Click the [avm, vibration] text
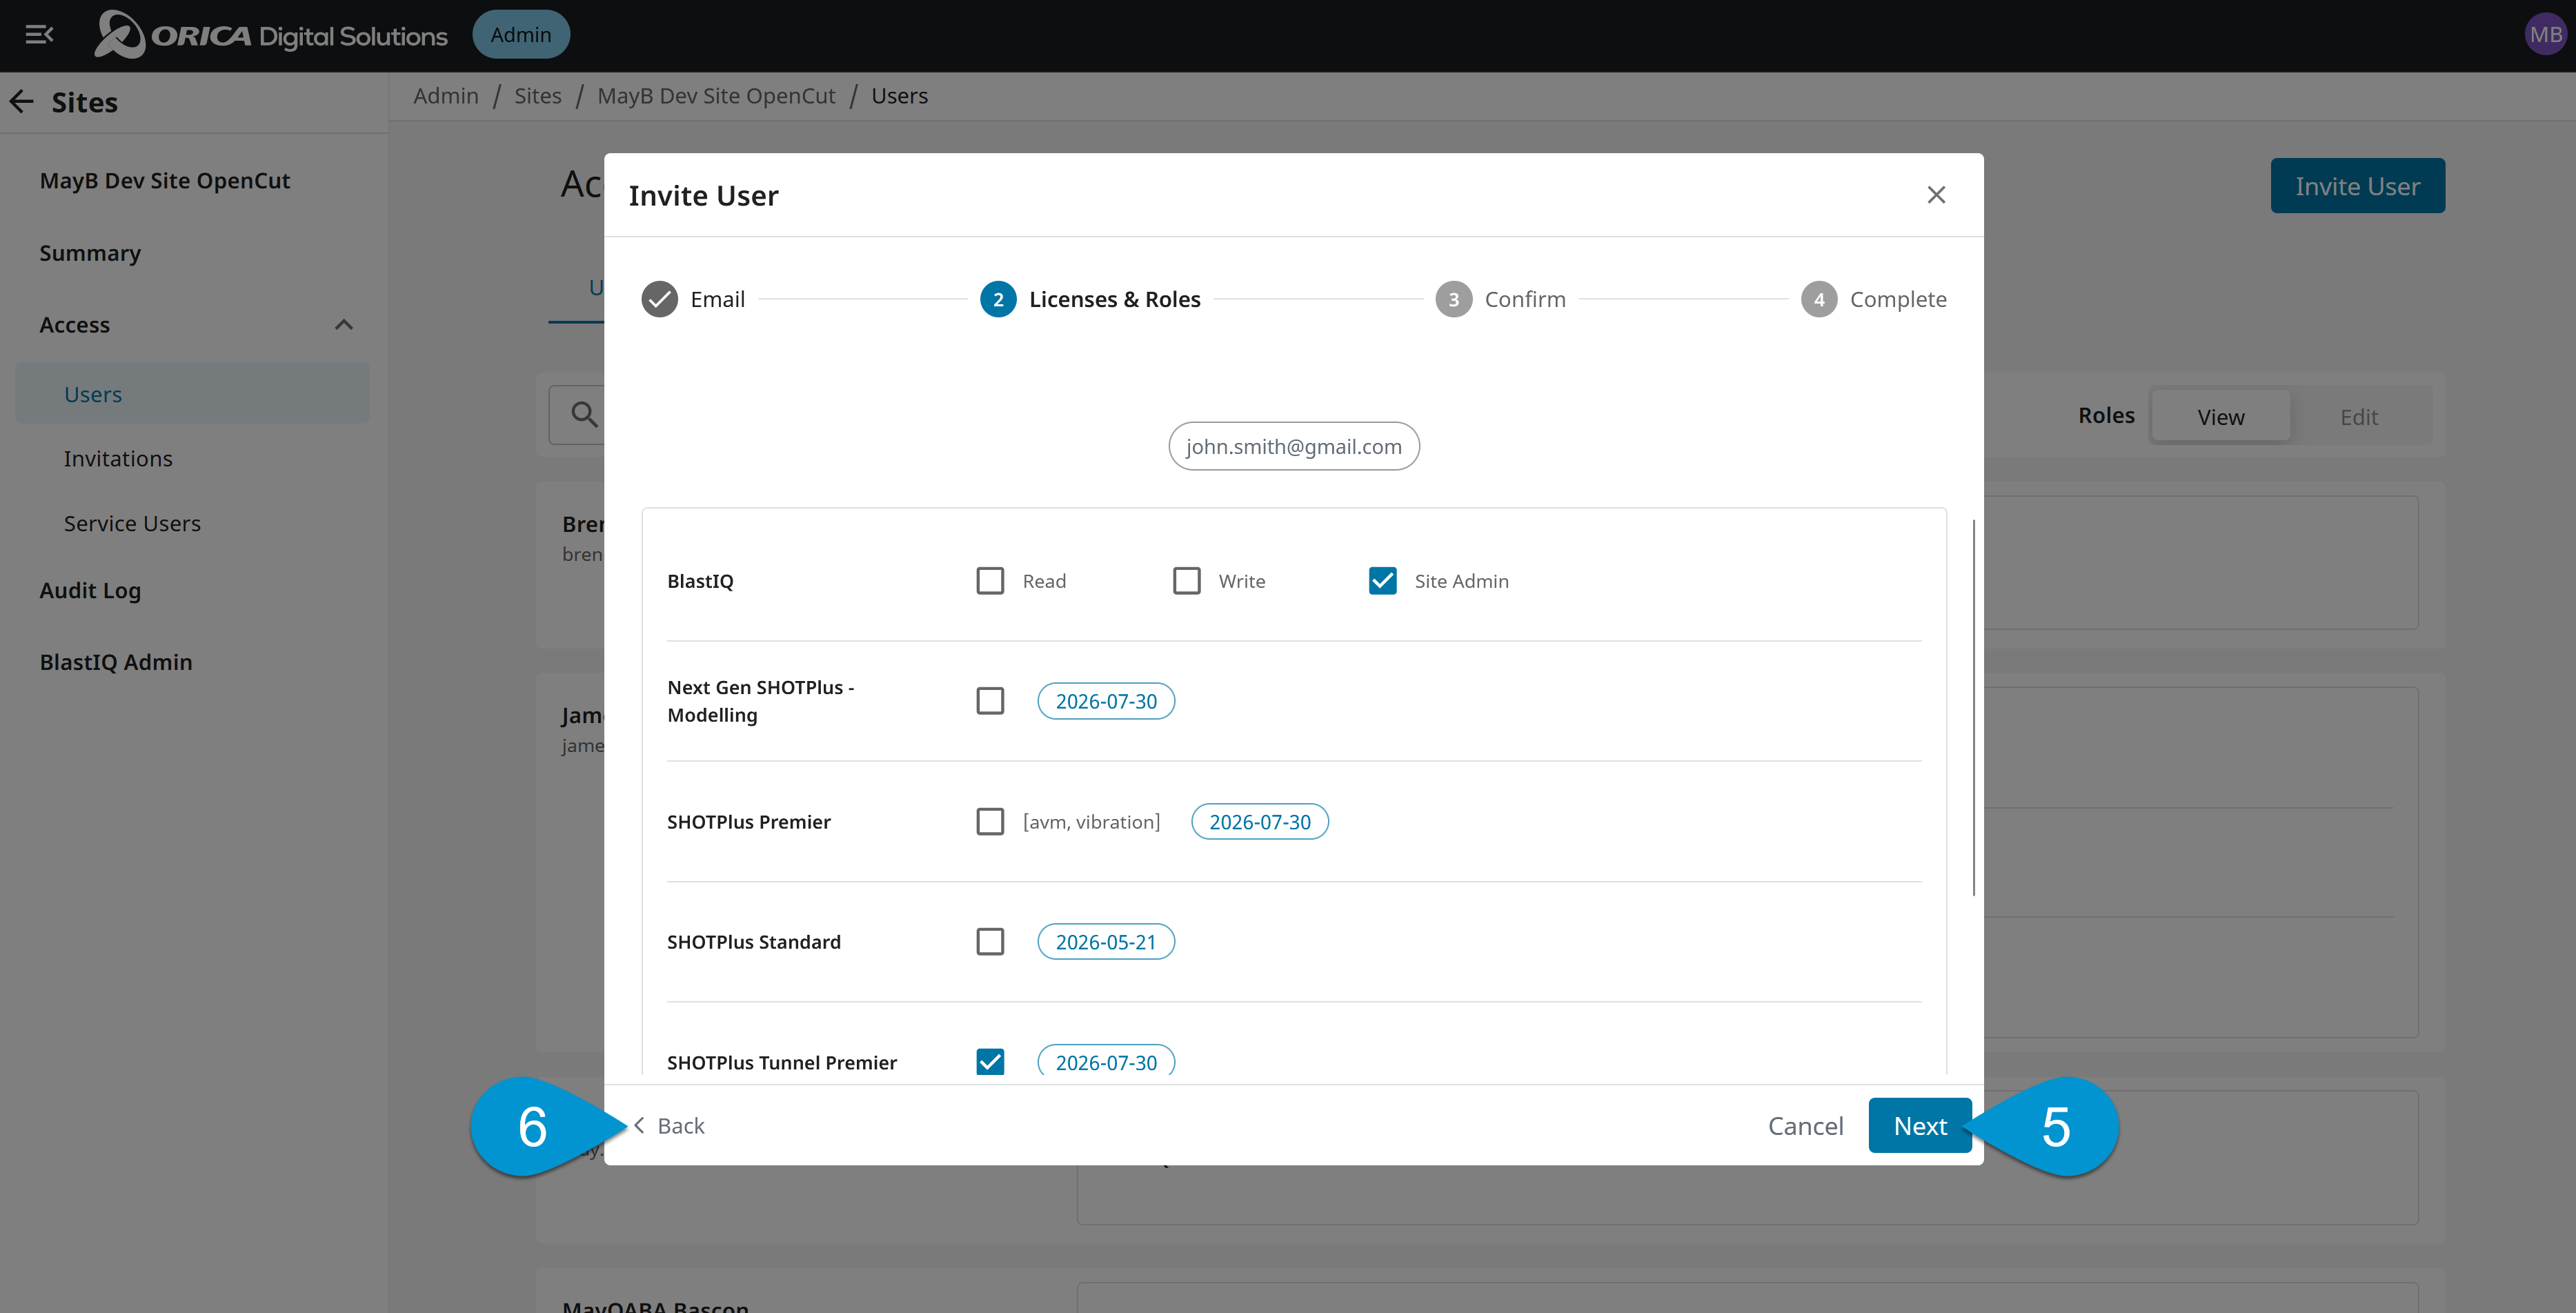 click(x=1091, y=822)
